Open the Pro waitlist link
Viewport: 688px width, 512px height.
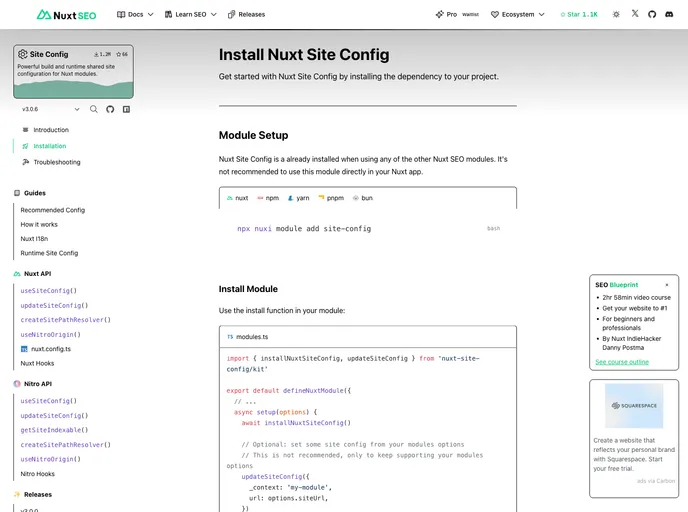tap(457, 14)
